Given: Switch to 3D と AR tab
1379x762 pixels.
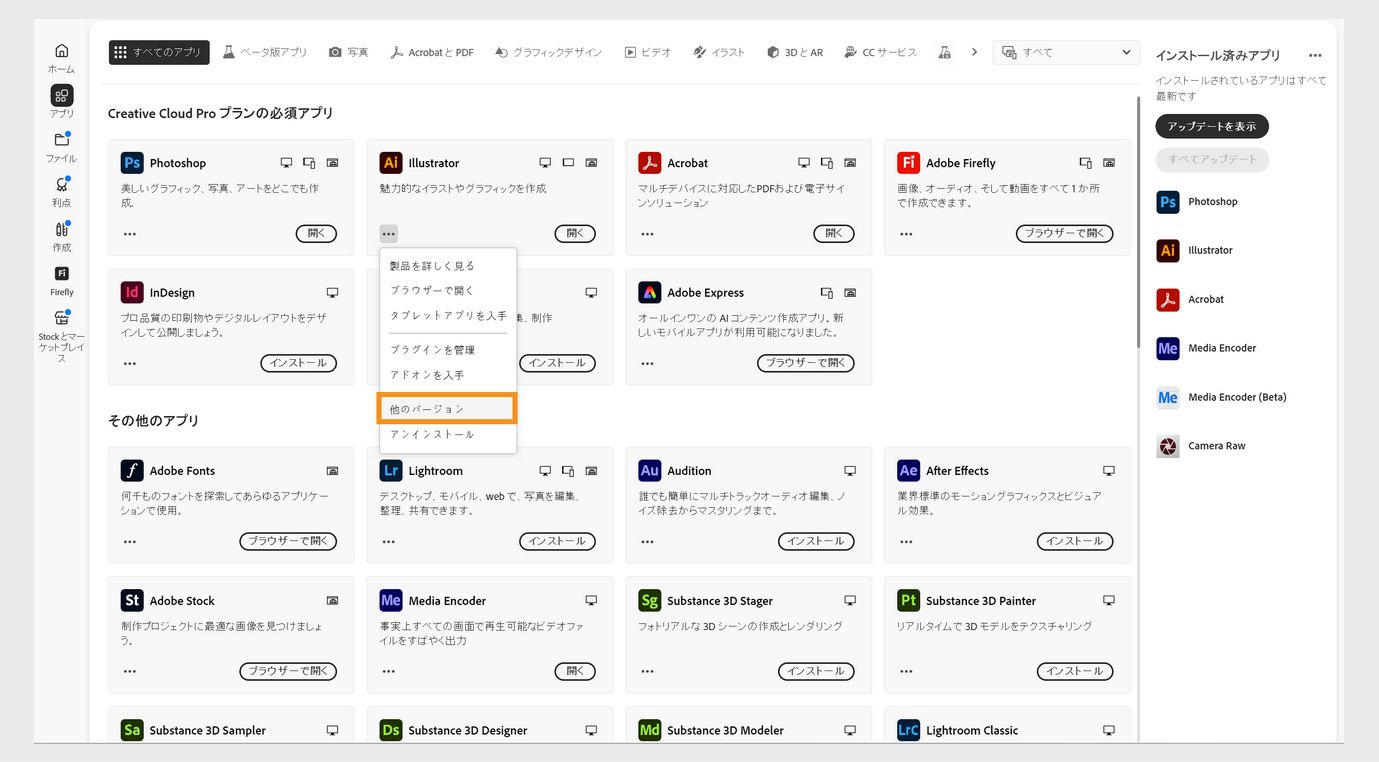Looking at the screenshot, I should coord(795,52).
